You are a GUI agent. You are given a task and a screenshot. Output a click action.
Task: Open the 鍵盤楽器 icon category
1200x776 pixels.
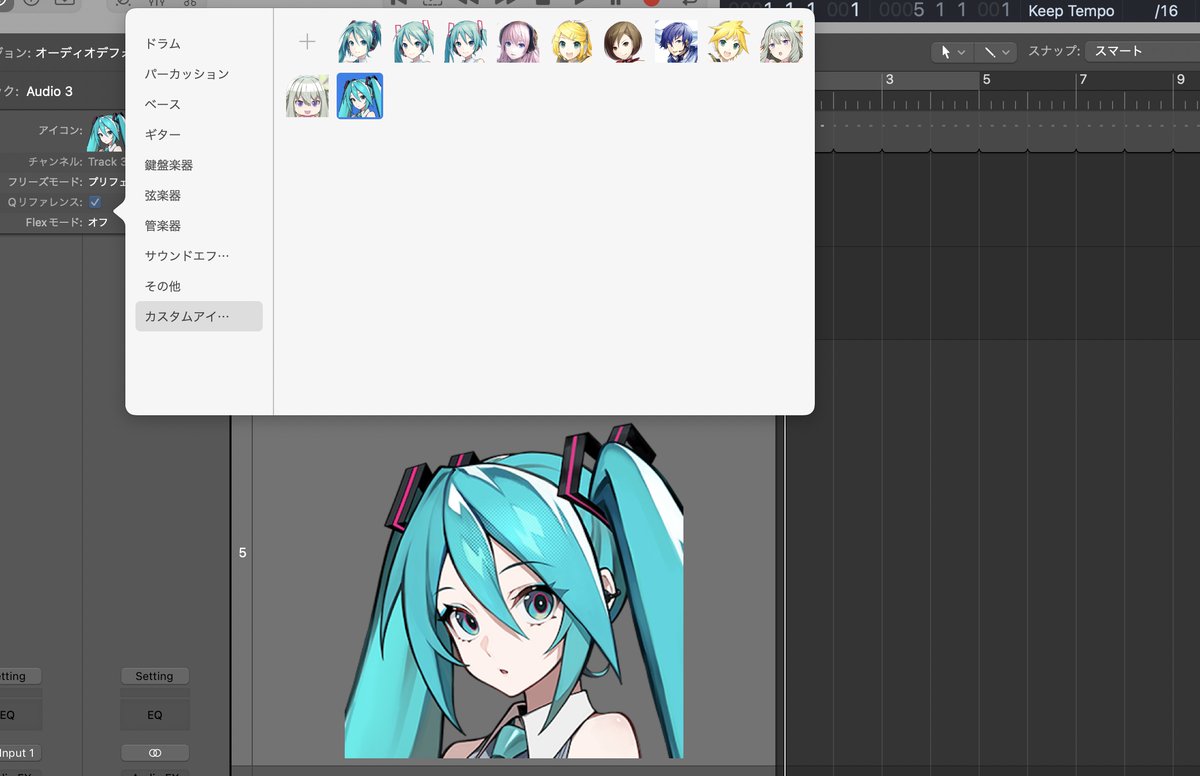(169, 165)
